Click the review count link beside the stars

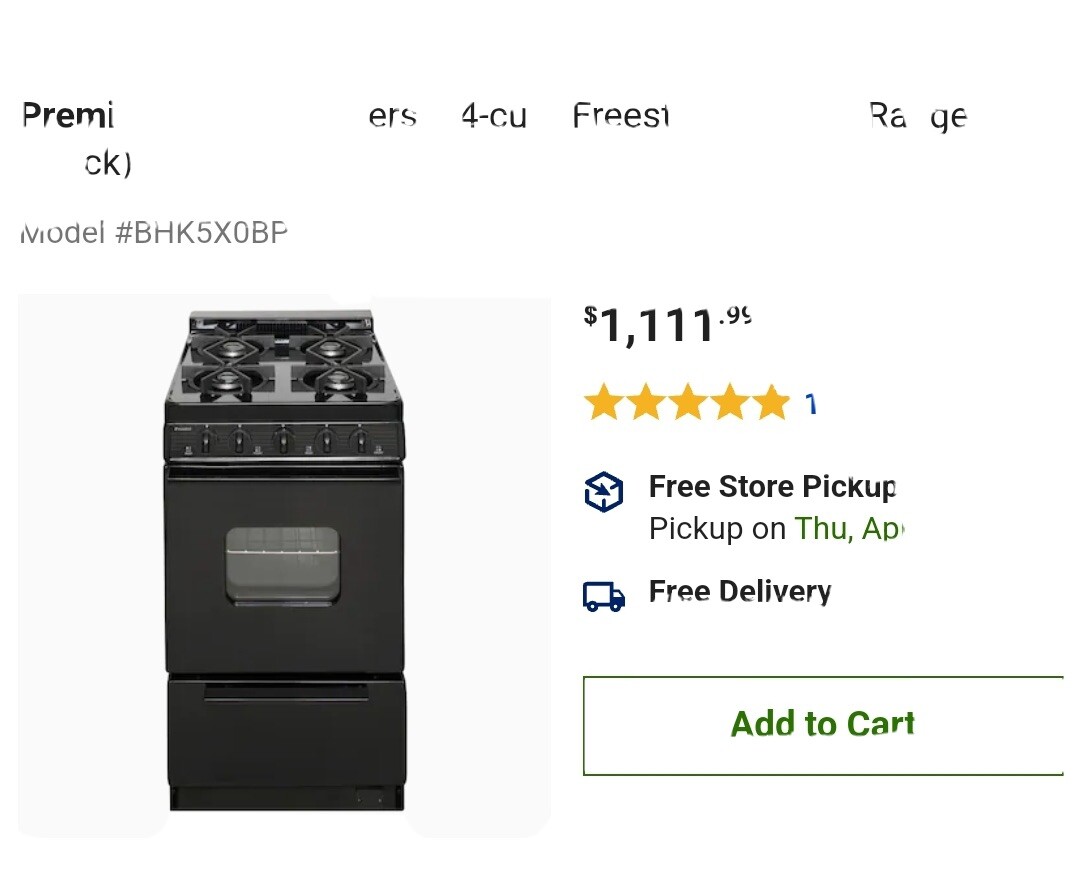click(812, 402)
